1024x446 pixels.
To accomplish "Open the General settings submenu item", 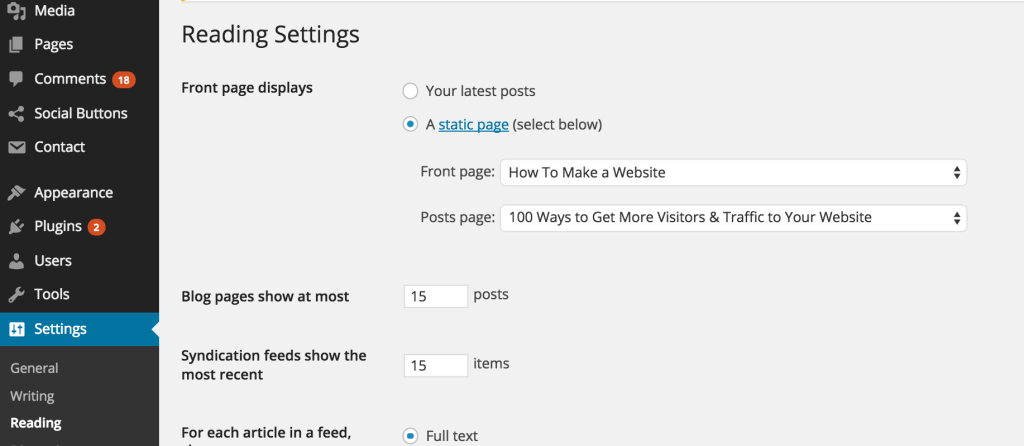I will pyautogui.click(x=34, y=368).
